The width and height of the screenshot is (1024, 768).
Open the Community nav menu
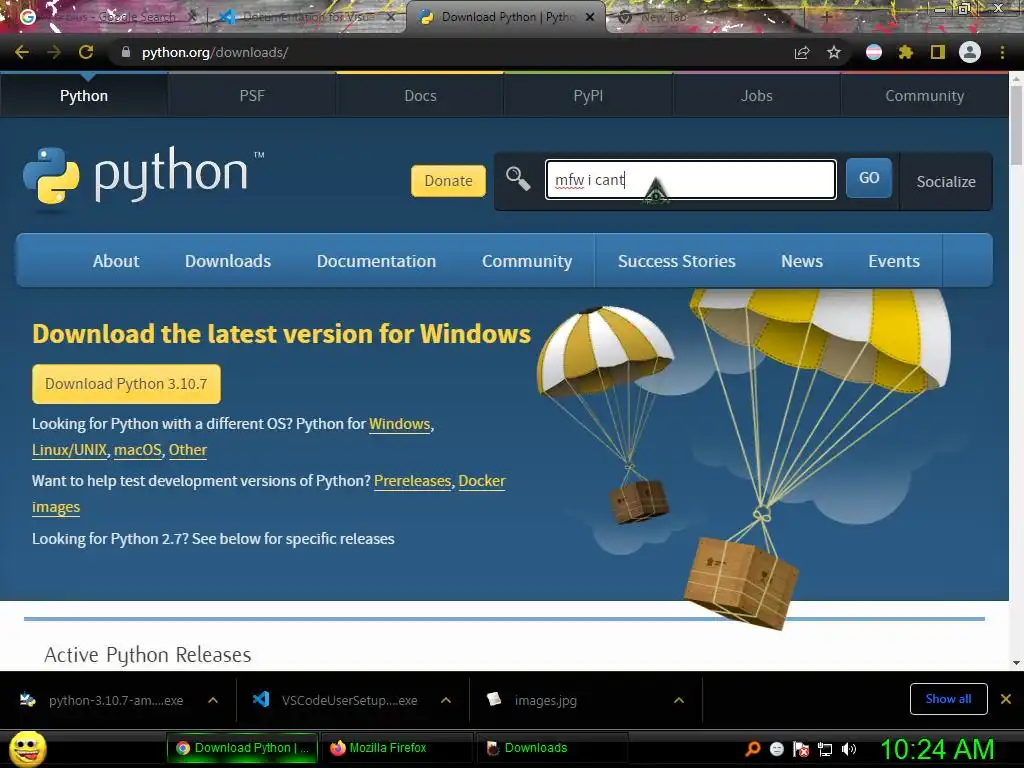527,261
